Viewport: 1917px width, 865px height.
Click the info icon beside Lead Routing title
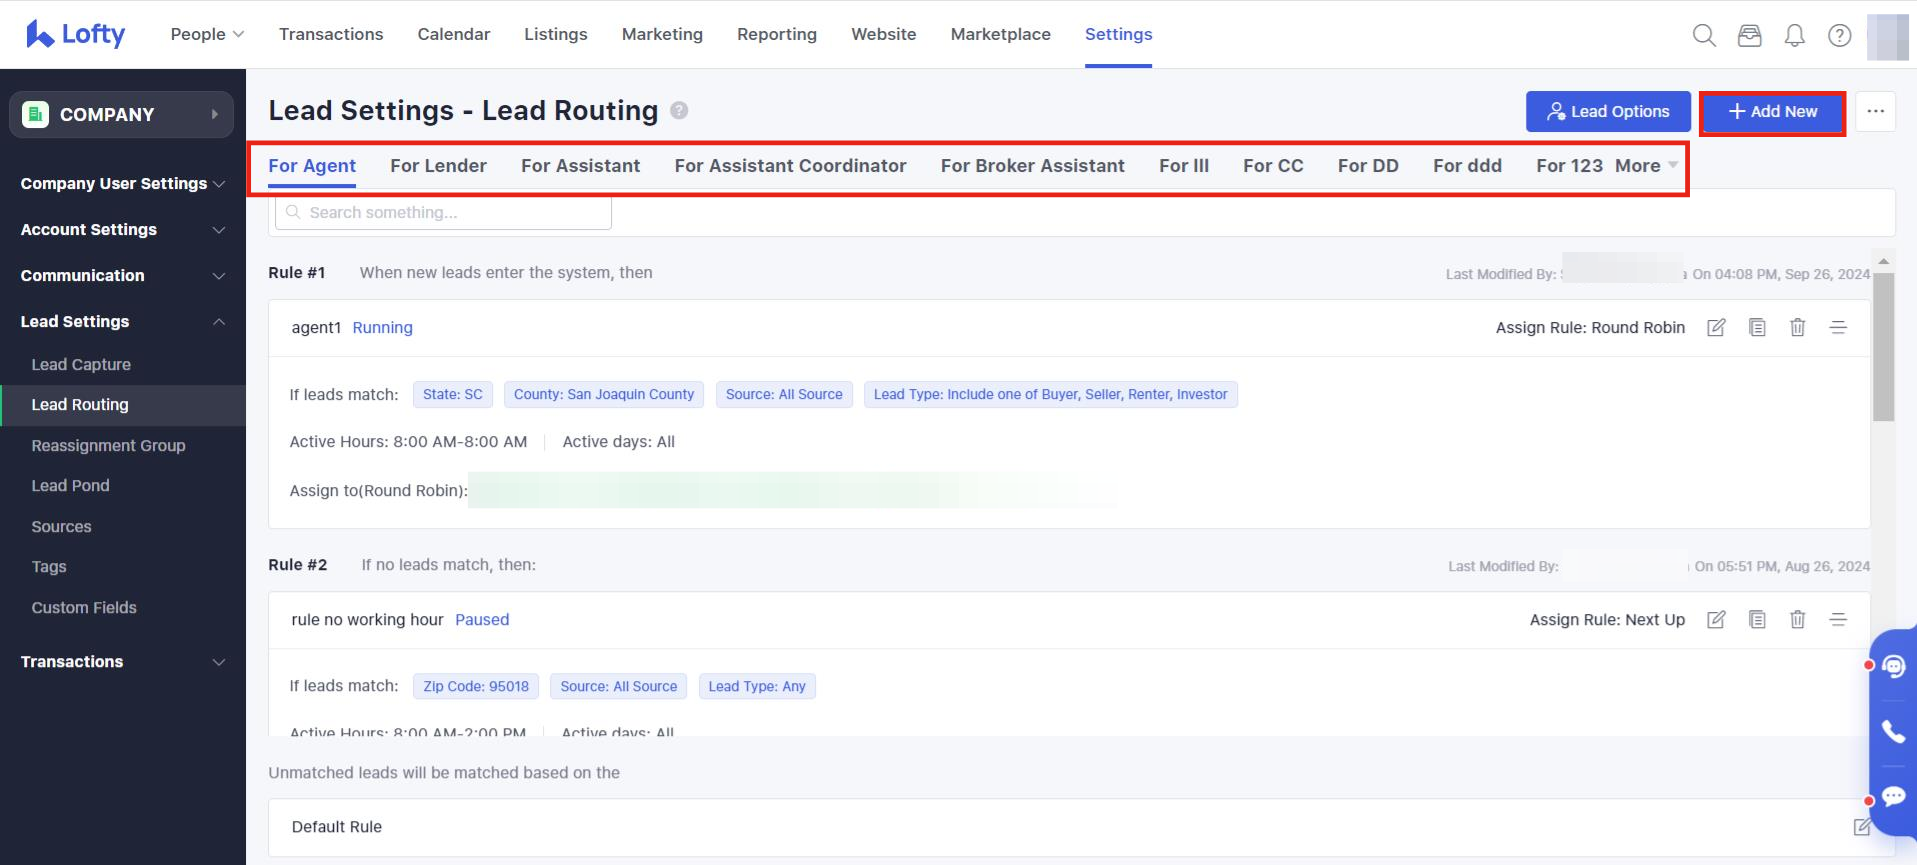[x=679, y=111]
